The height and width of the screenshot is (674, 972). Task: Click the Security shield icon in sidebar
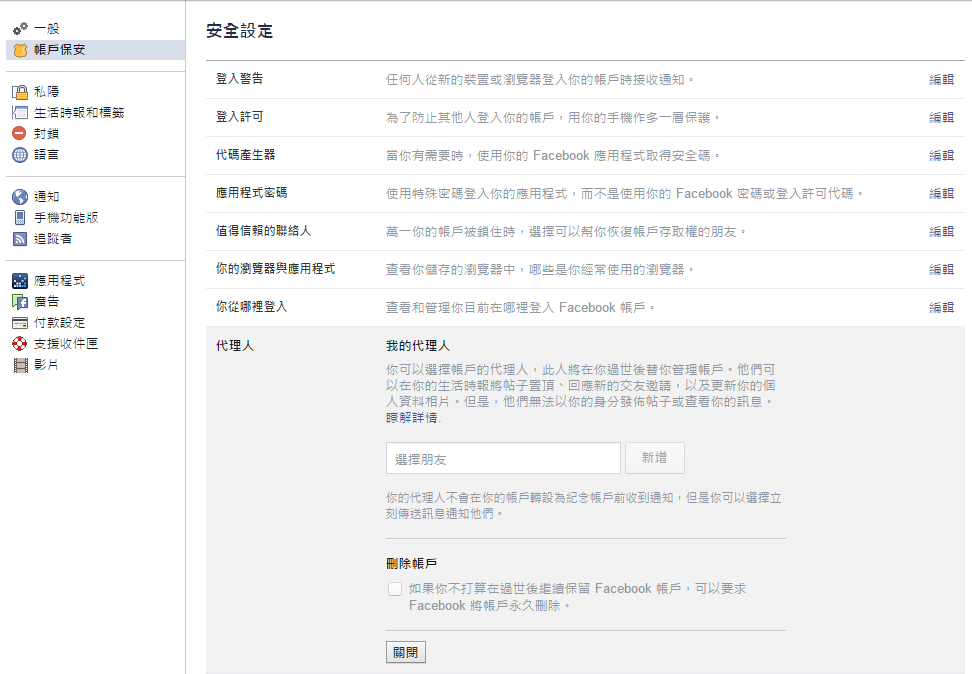[22, 49]
